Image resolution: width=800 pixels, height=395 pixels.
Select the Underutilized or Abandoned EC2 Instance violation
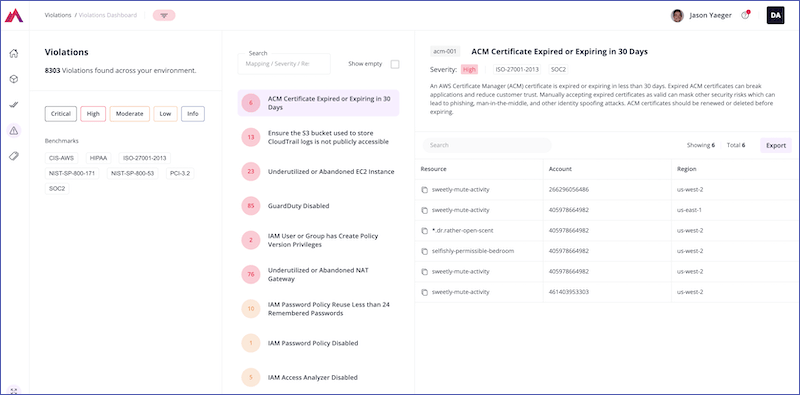pyautogui.click(x=318, y=171)
